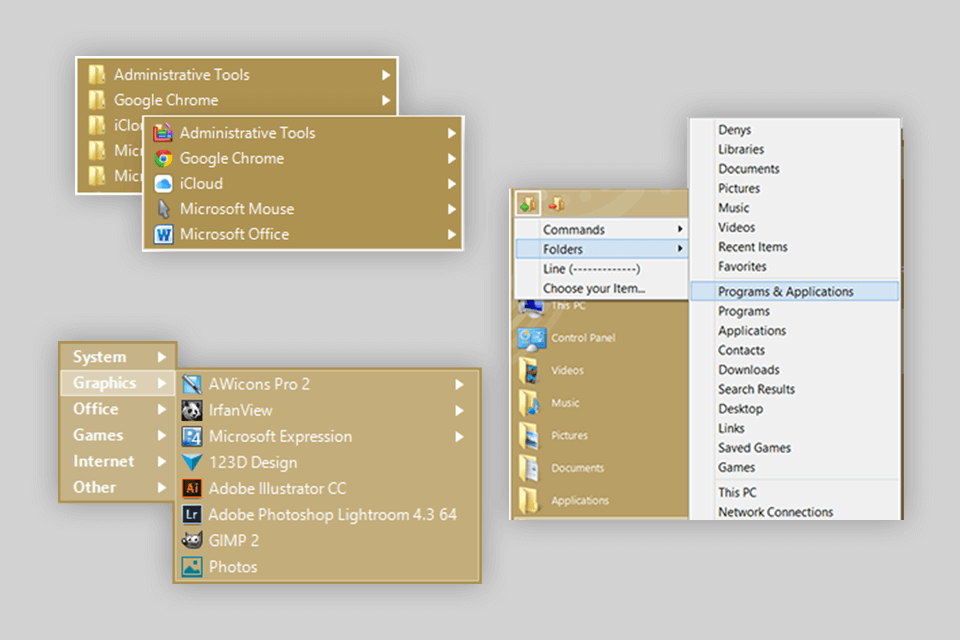
Task: Click the IrfanView panda icon
Action: tap(192, 410)
